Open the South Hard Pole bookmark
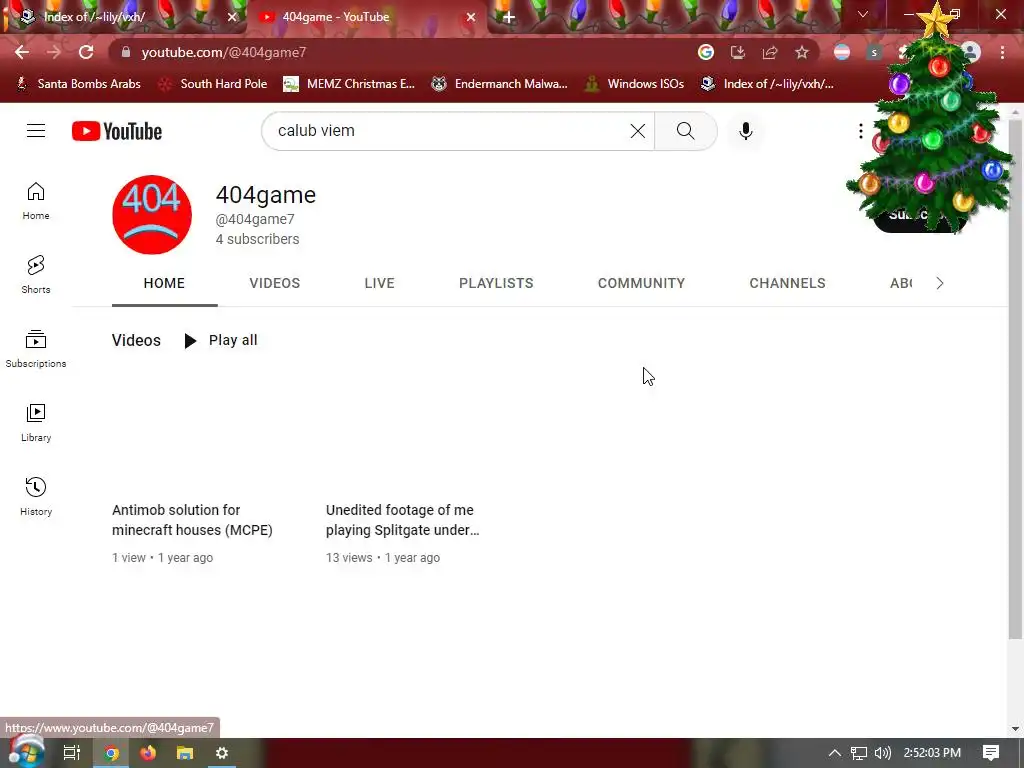1024x768 pixels. click(x=214, y=84)
